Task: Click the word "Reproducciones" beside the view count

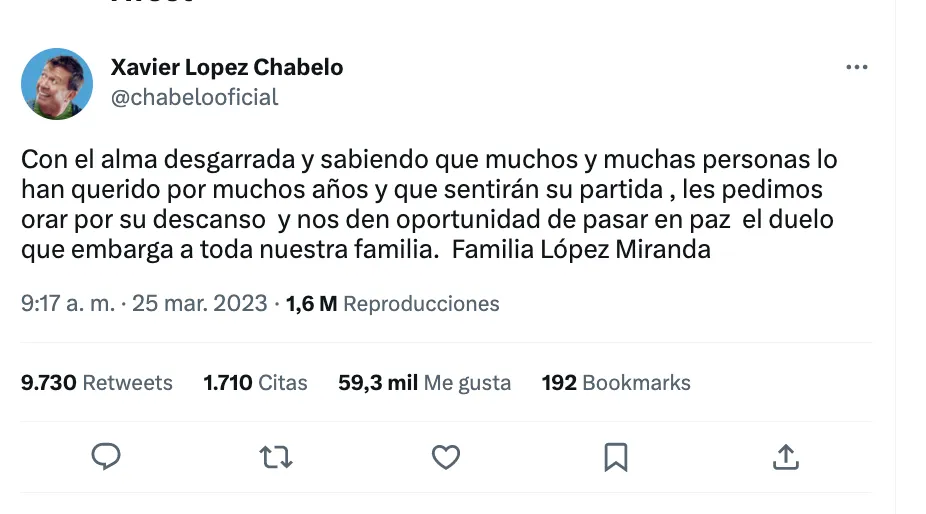Action: click(x=421, y=303)
